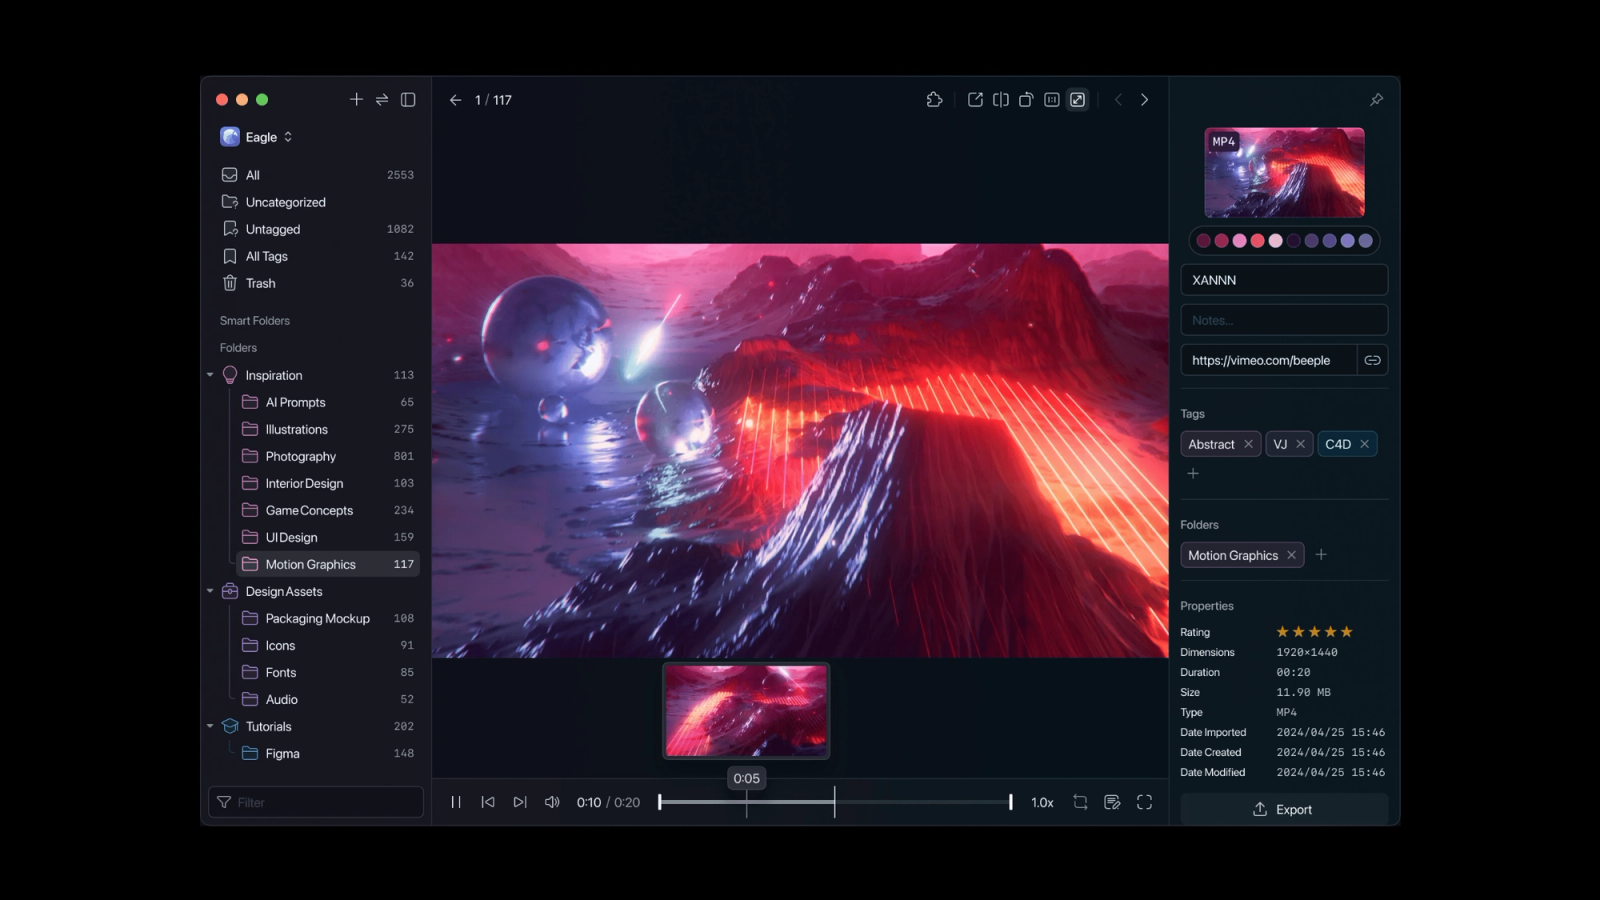Go to the previous item arrow
The width and height of the screenshot is (1600, 900).
click(1118, 100)
